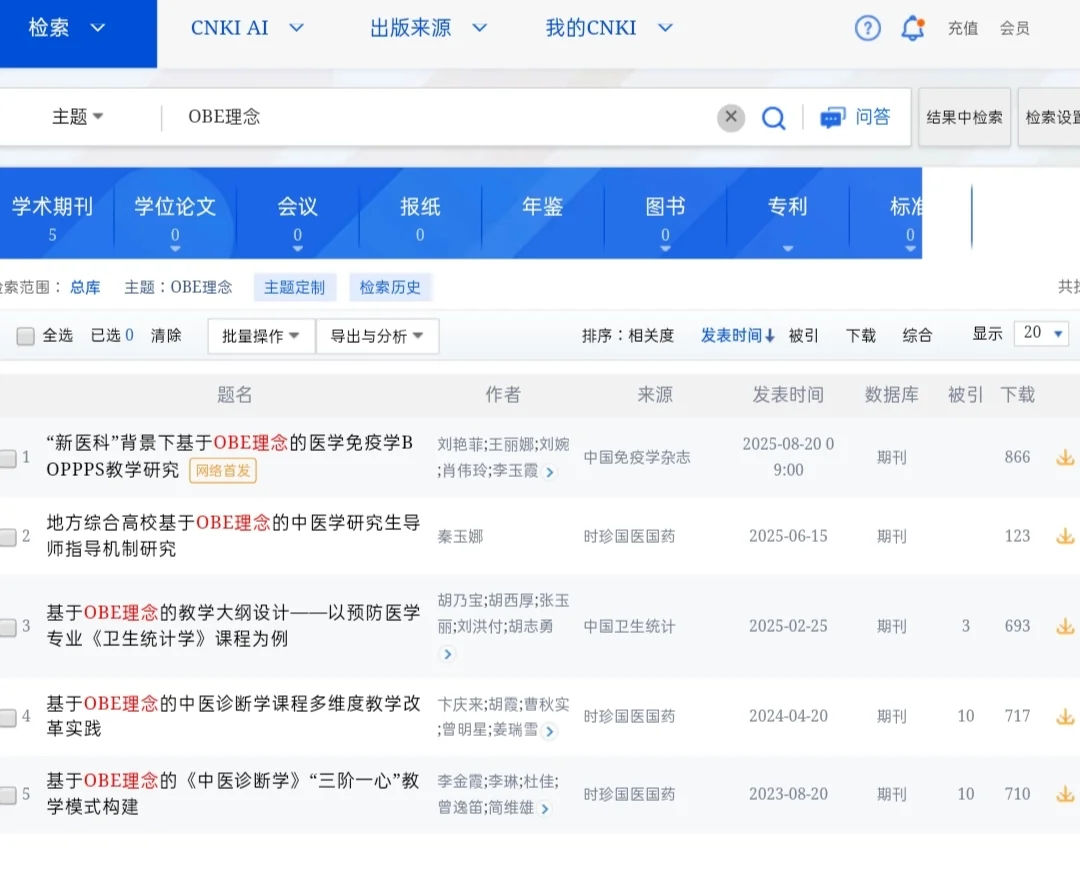Switch to the 学位论文 tab
The image size is (1080, 896).
(176, 207)
